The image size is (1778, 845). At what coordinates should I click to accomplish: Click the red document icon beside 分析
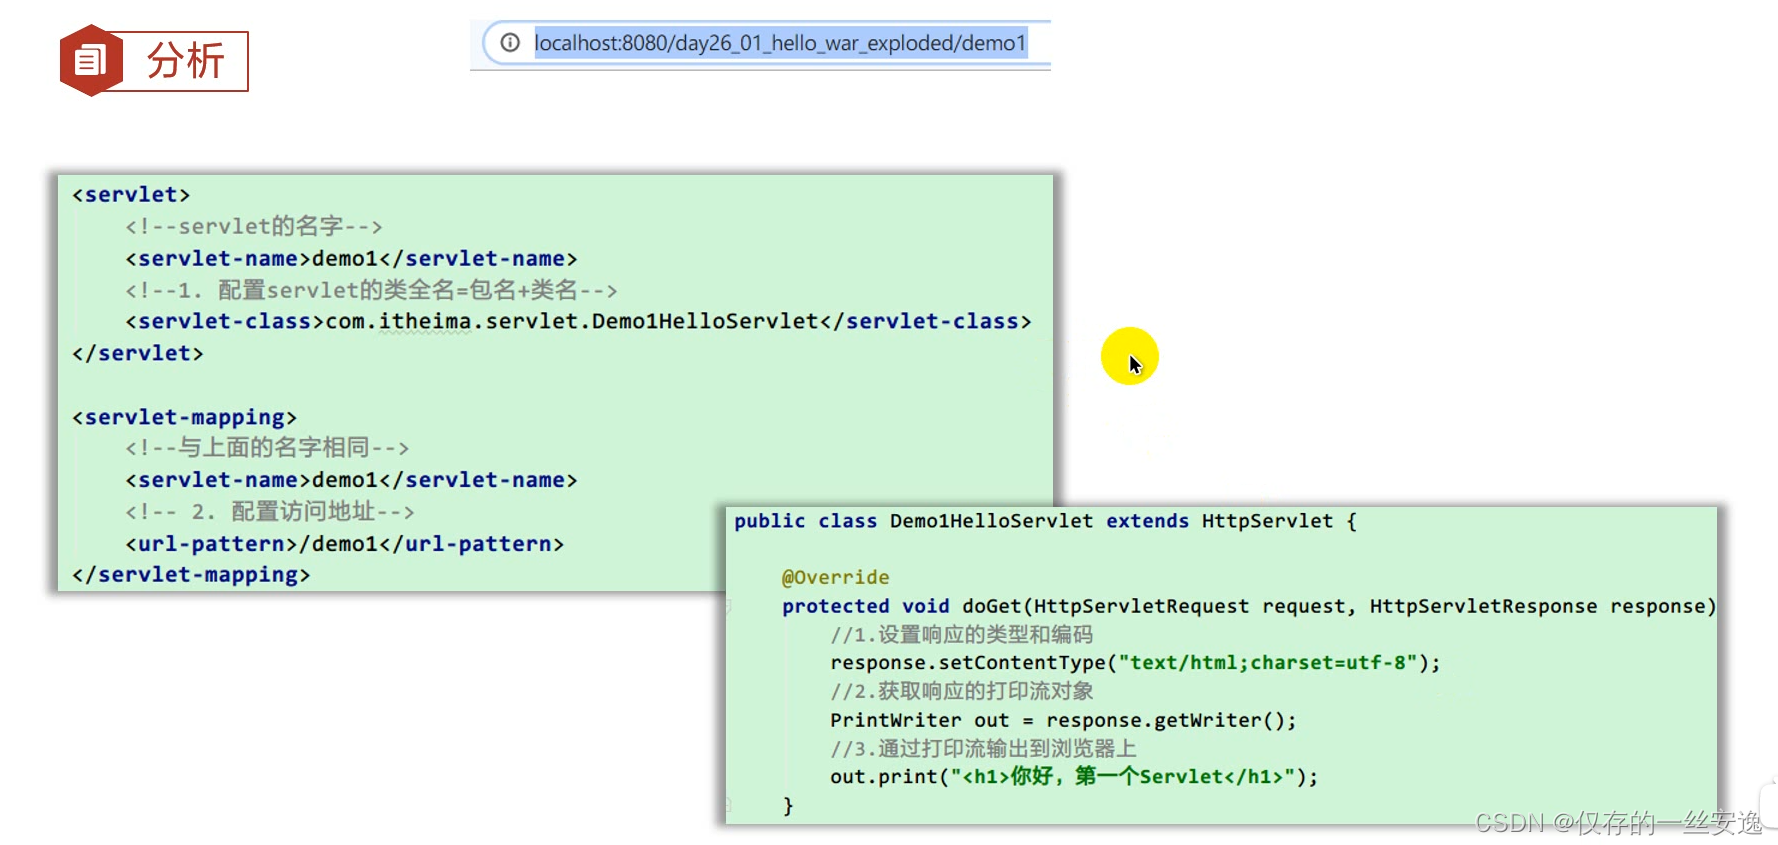(91, 61)
